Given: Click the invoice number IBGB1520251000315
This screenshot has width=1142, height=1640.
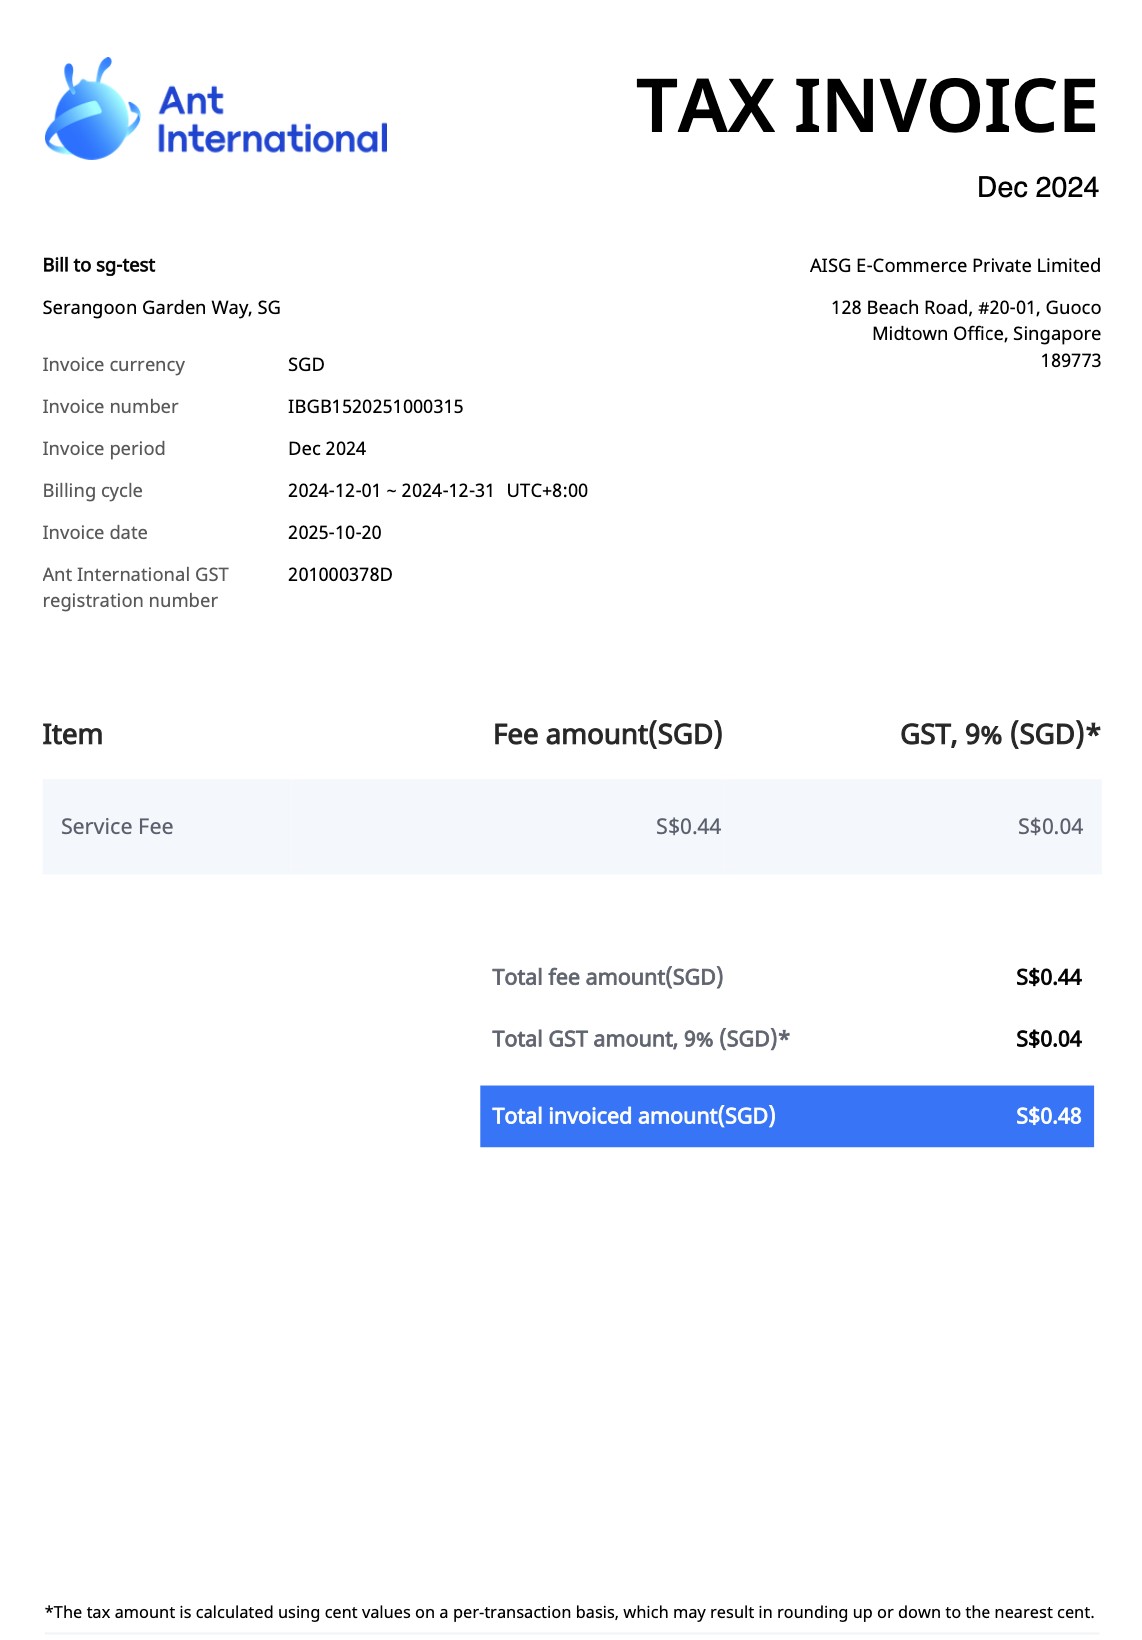Looking at the screenshot, I should pyautogui.click(x=375, y=406).
